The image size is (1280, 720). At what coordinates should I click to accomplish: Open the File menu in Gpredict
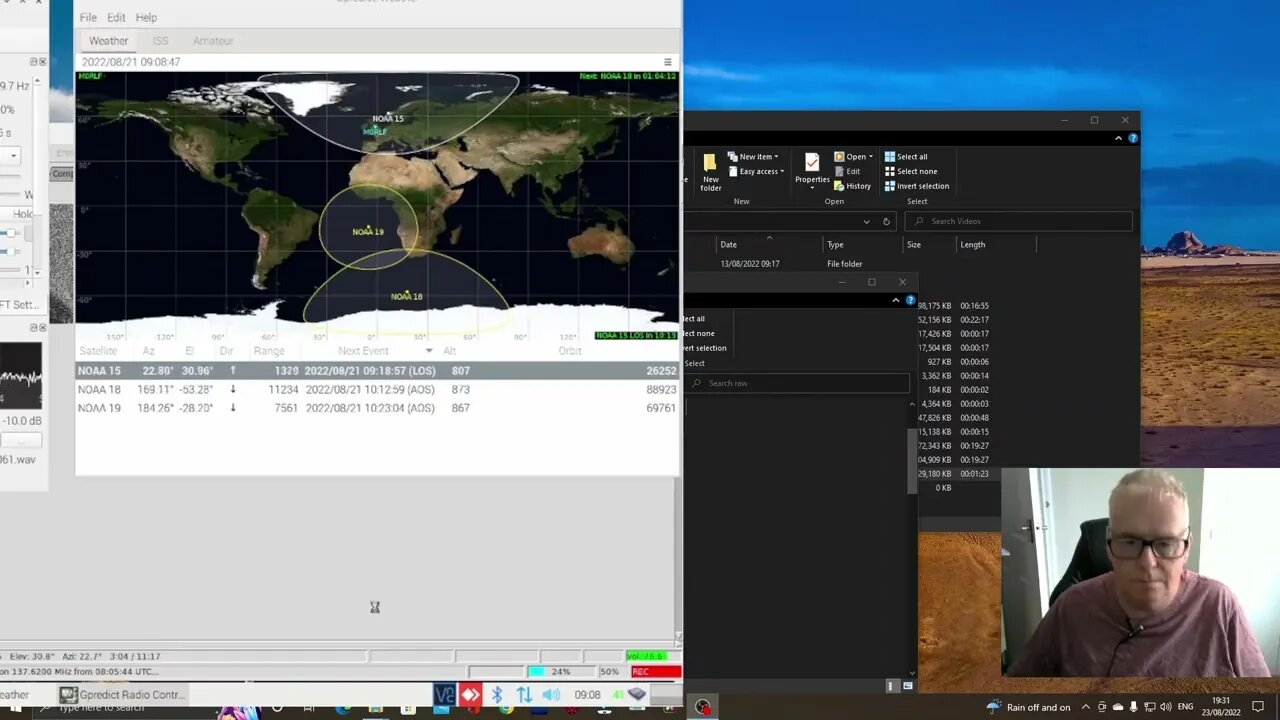(88, 17)
